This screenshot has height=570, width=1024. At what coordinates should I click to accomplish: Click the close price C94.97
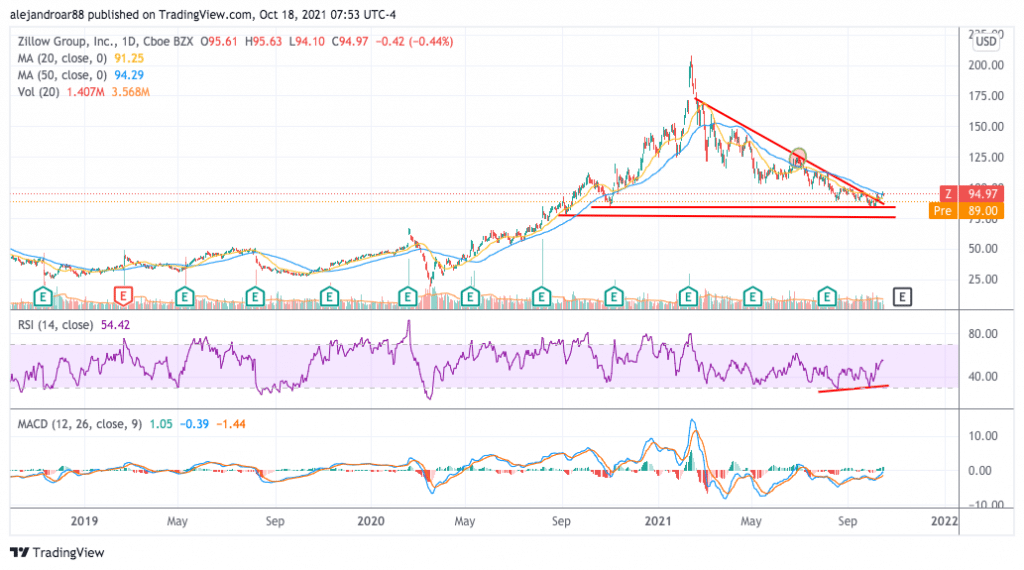349,41
